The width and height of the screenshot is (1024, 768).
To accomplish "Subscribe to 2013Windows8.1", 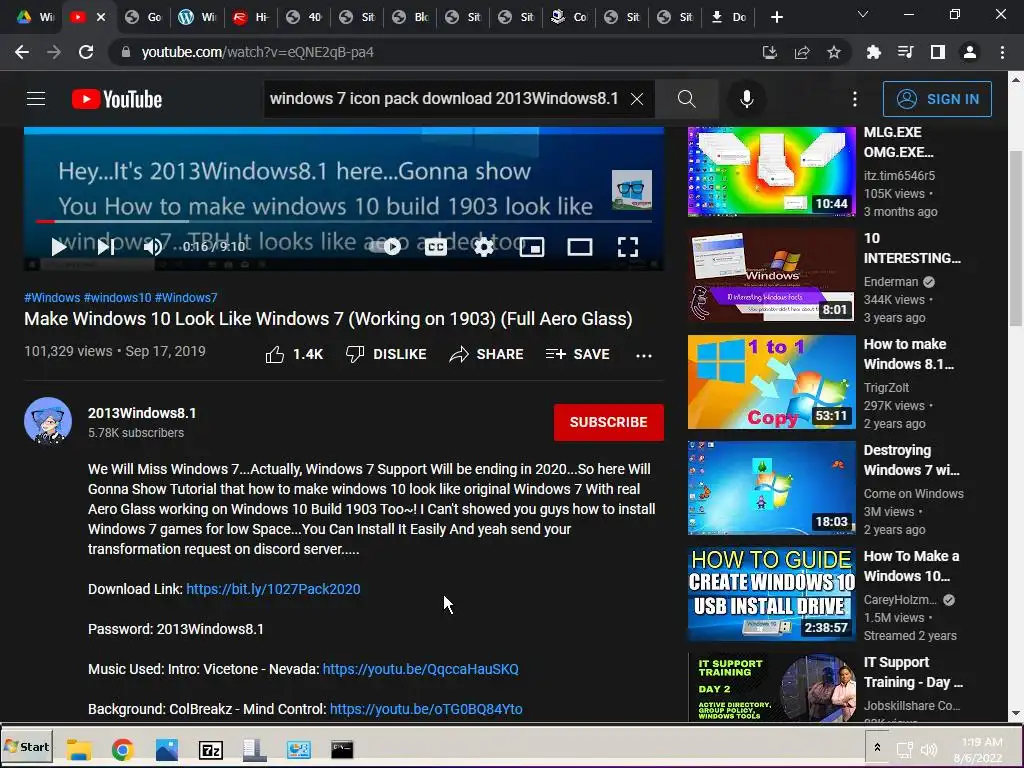I will point(609,423).
